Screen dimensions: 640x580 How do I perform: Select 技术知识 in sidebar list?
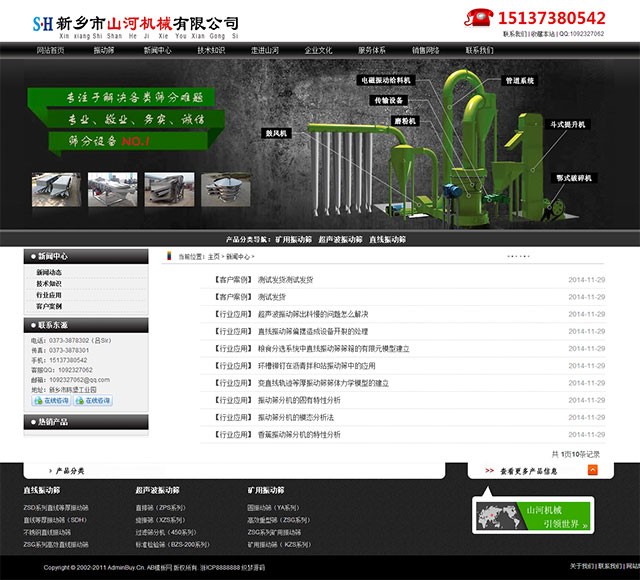[49, 284]
